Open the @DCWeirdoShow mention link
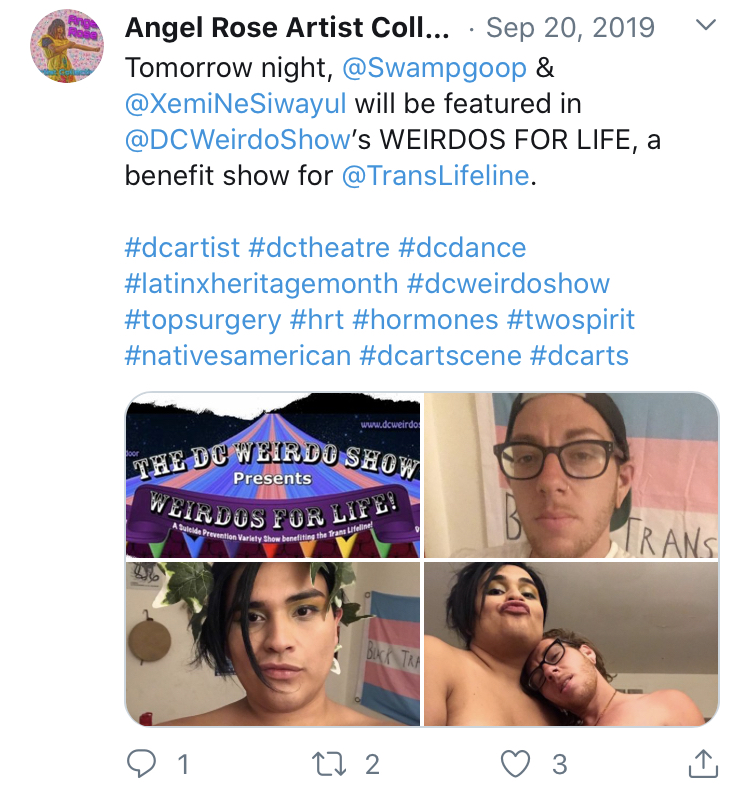The width and height of the screenshot is (750, 805). [238, 140]
